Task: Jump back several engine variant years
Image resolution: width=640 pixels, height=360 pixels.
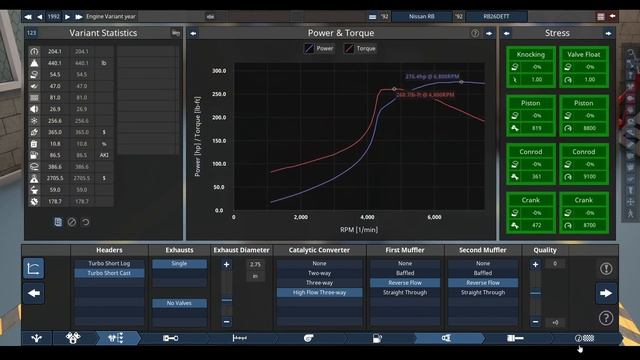Action: 28,17
